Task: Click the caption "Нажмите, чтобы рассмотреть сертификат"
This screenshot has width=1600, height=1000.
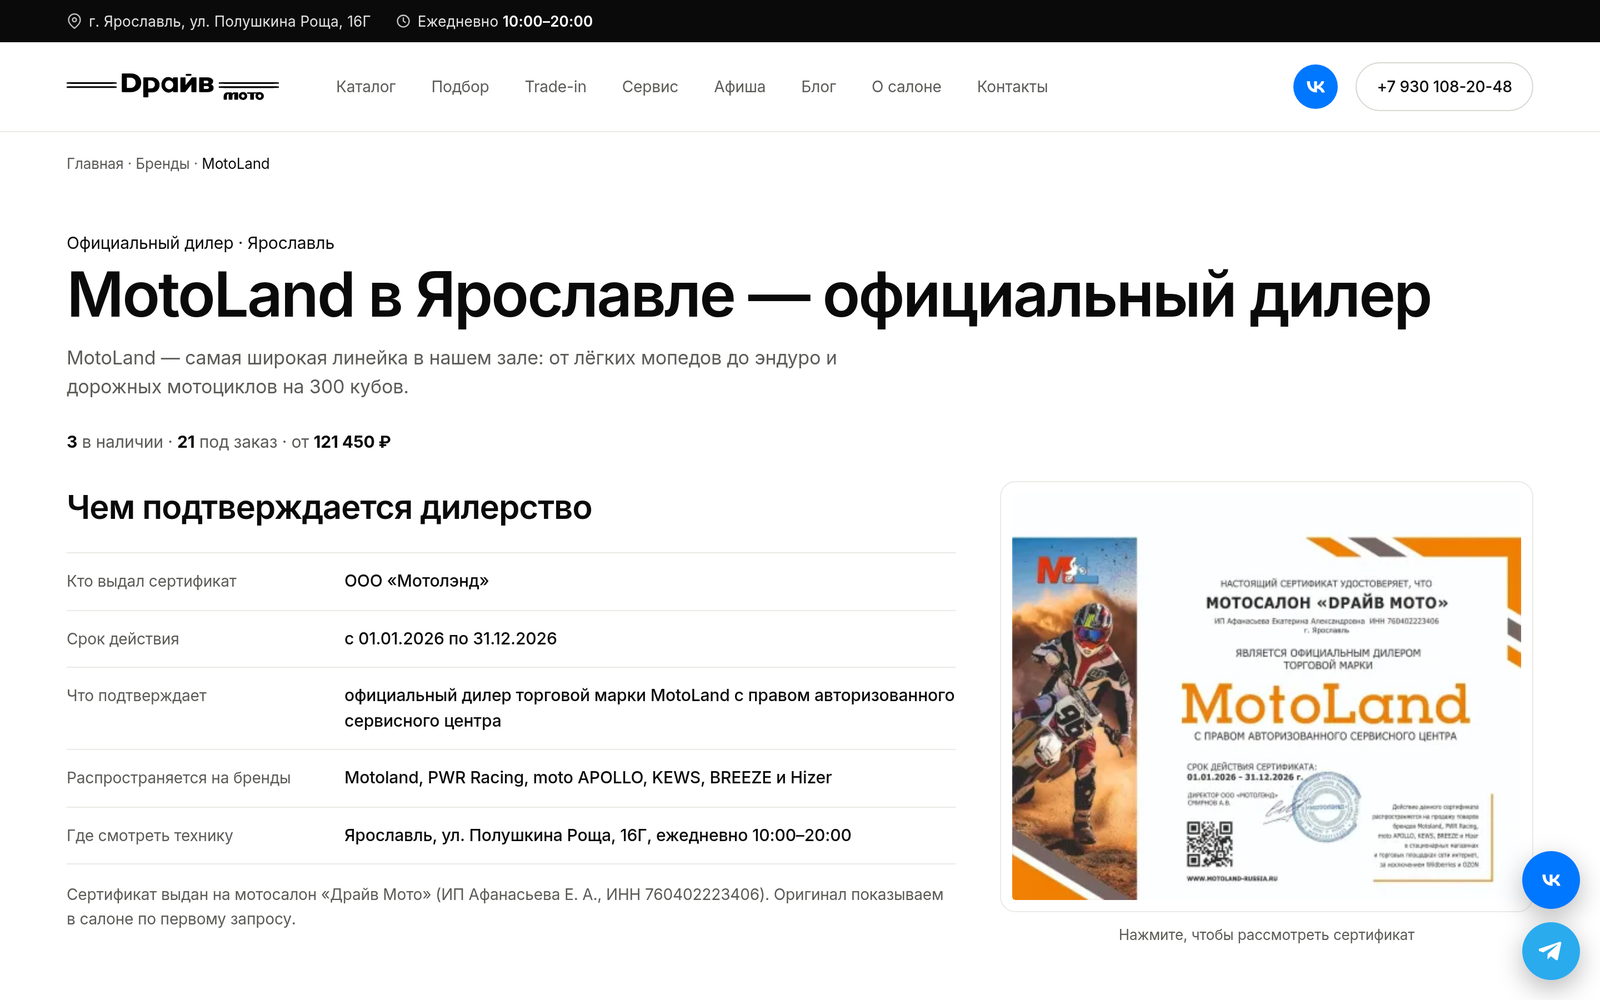Action: coord(1266,935)
